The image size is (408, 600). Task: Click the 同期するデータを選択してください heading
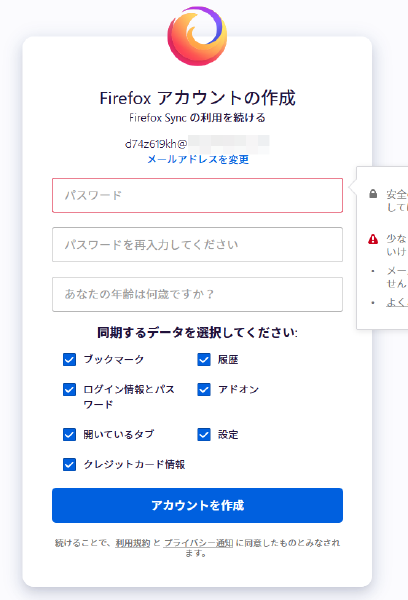click(x=197, y=332)
